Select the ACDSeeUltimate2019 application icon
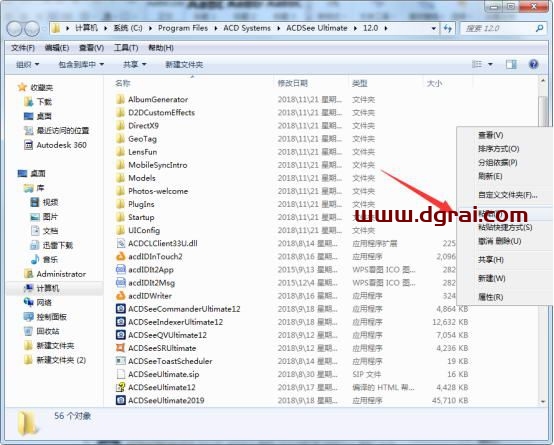The width and height of the screenshot is (554, 445). (120, 400)
